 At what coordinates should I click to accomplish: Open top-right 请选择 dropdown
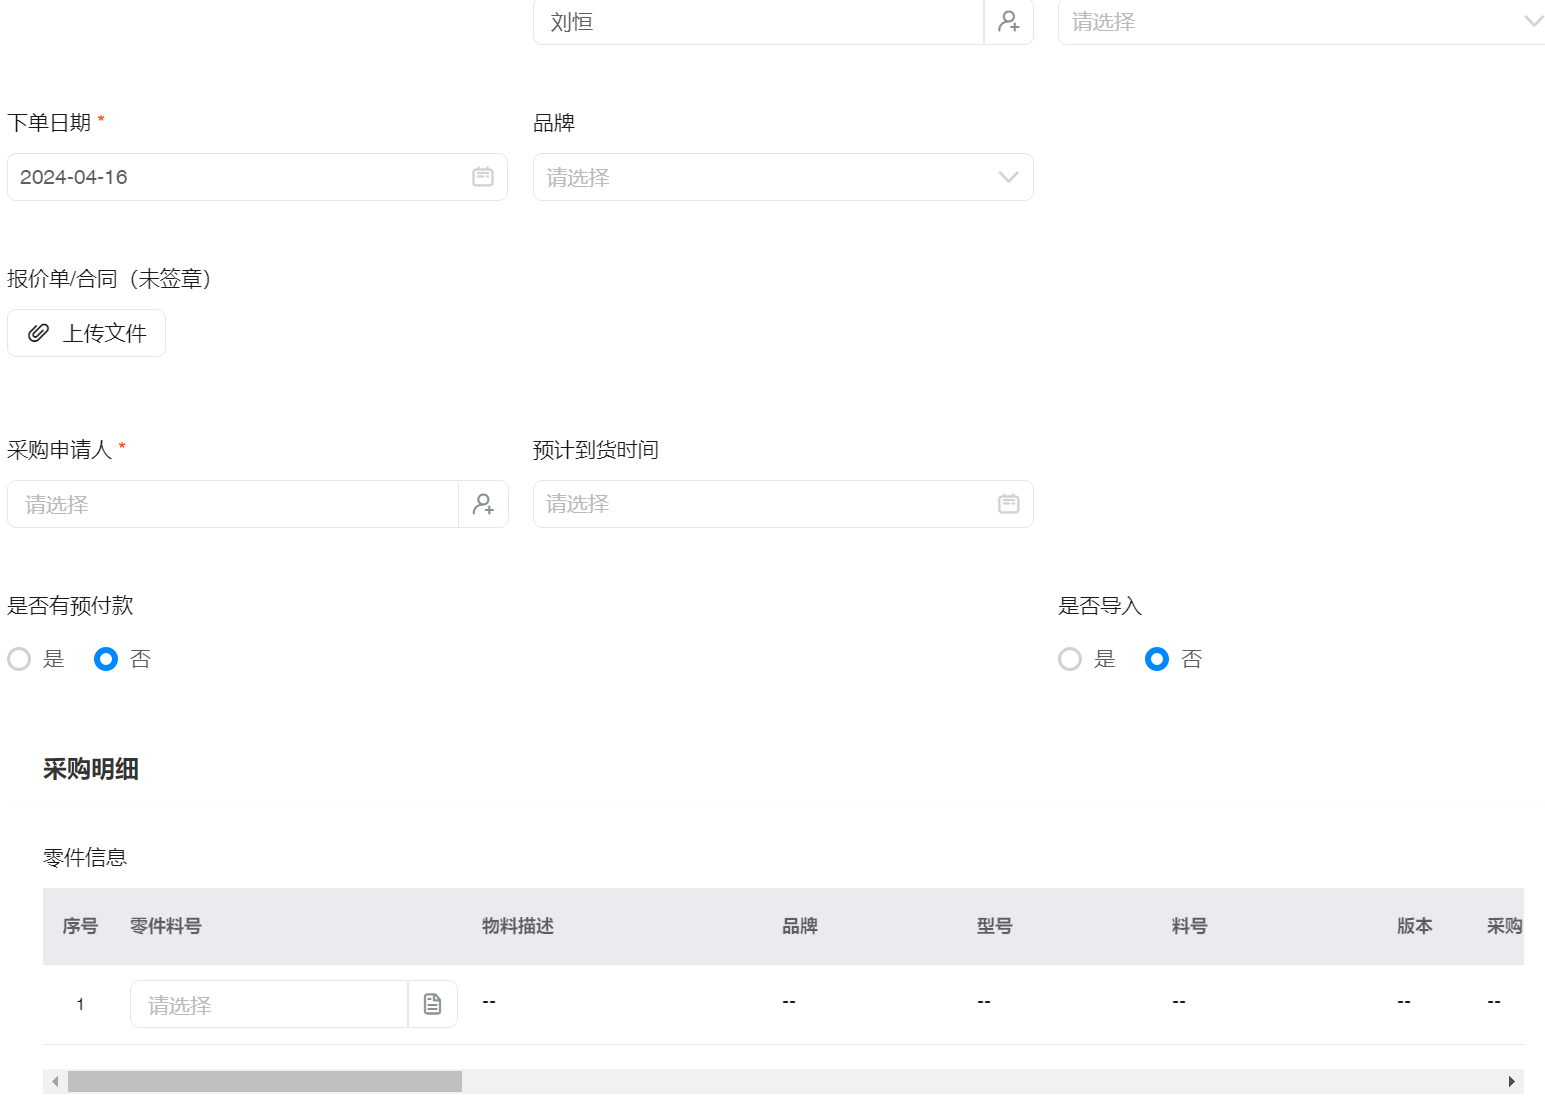click(x=1301, y=22)
